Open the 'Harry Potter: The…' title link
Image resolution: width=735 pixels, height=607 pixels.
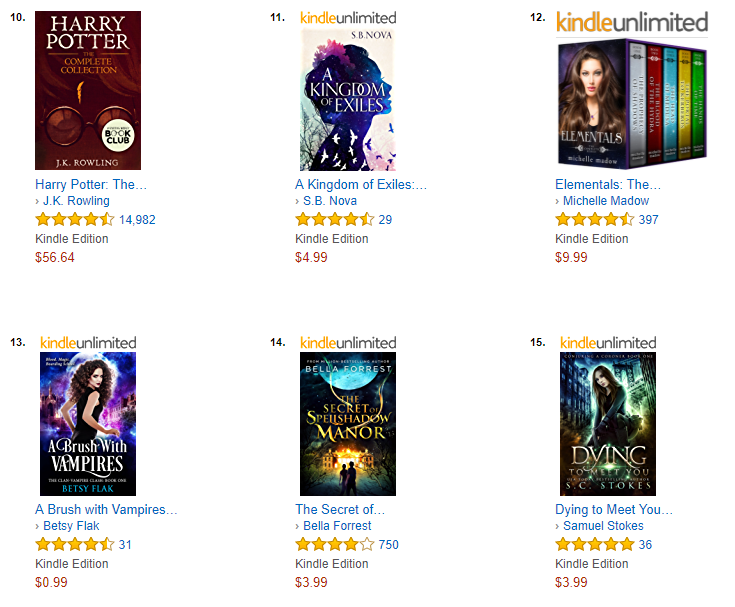[x=91, y=184]
